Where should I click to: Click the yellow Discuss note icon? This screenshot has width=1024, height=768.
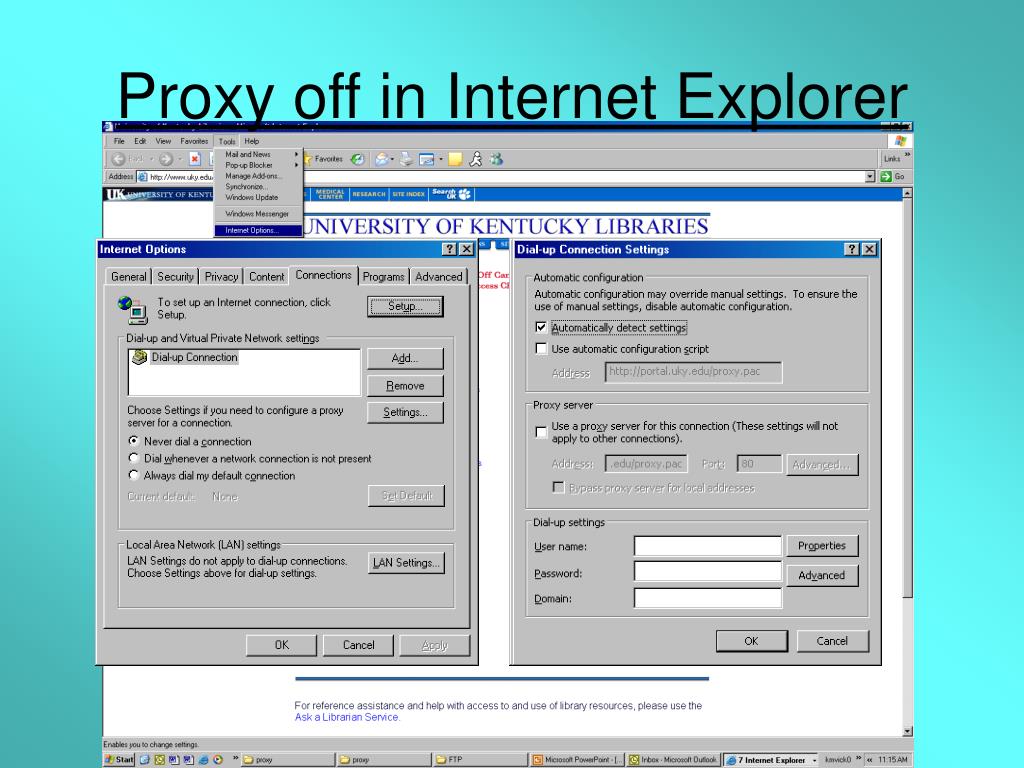(455, 159)
